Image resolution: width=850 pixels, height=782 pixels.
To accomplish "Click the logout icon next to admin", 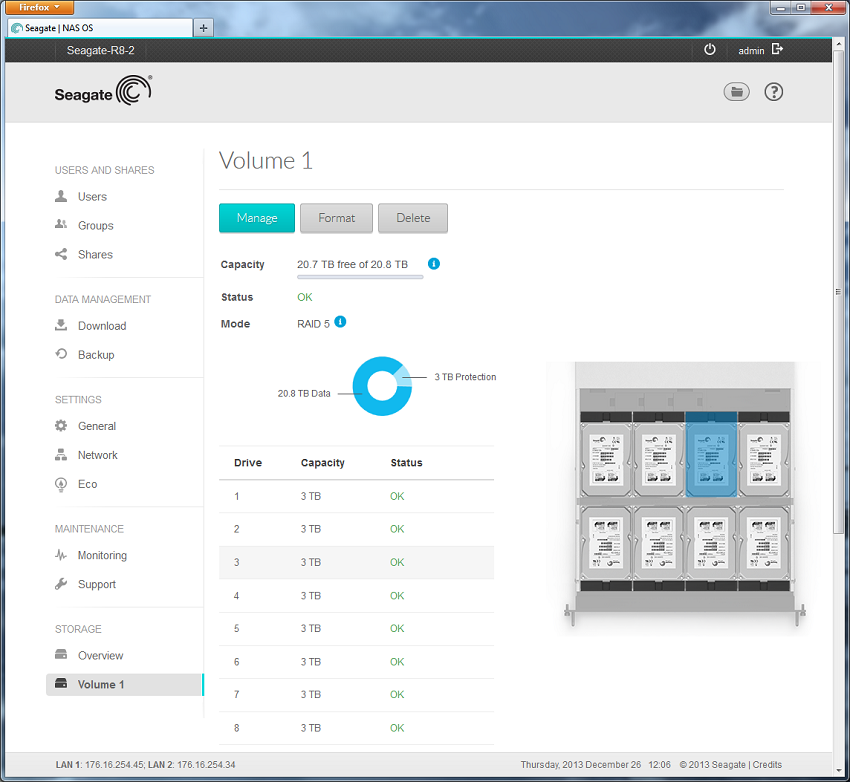I will pos(777,49).
